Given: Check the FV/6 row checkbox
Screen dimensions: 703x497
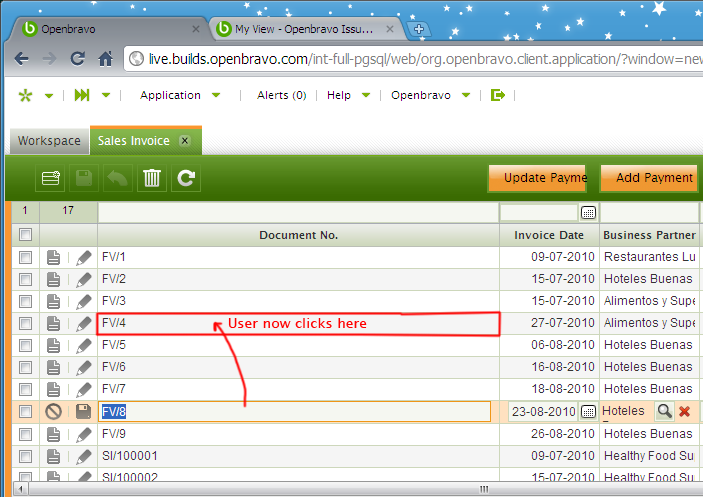Looking at the screenshot, I should (x=26, y=367).
